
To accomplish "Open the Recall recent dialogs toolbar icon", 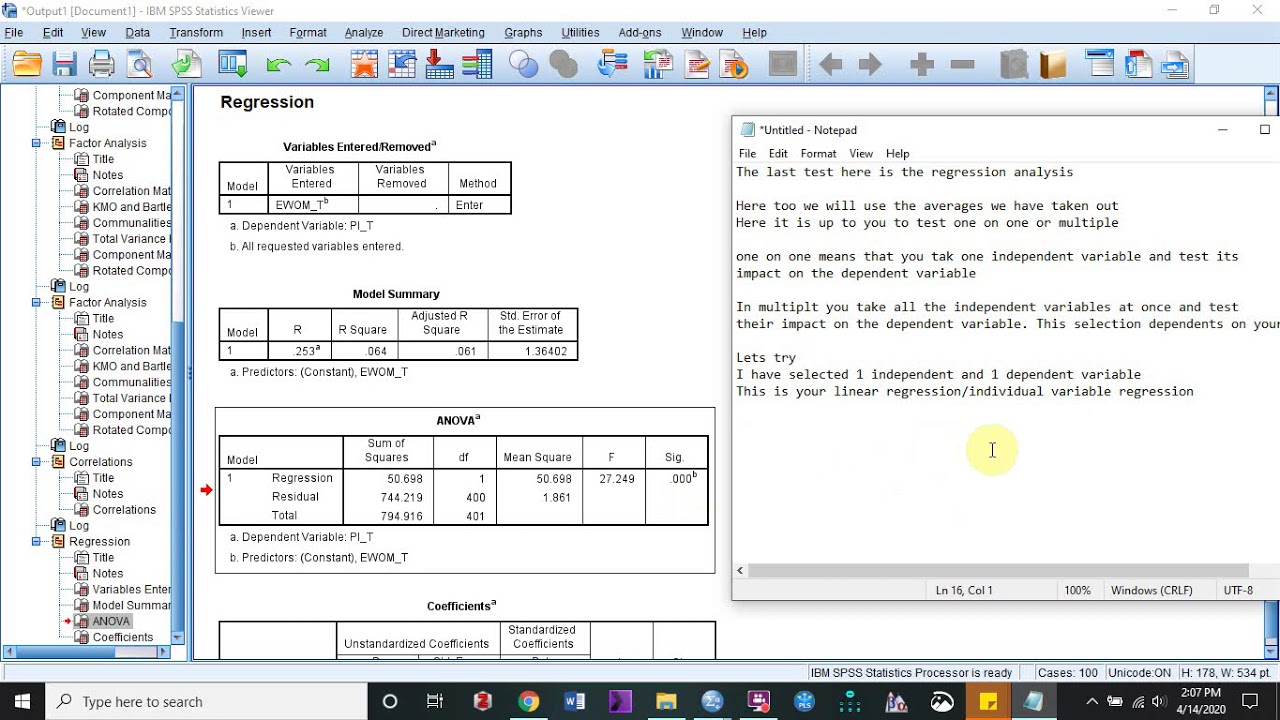I will click(x=233, y=66).
